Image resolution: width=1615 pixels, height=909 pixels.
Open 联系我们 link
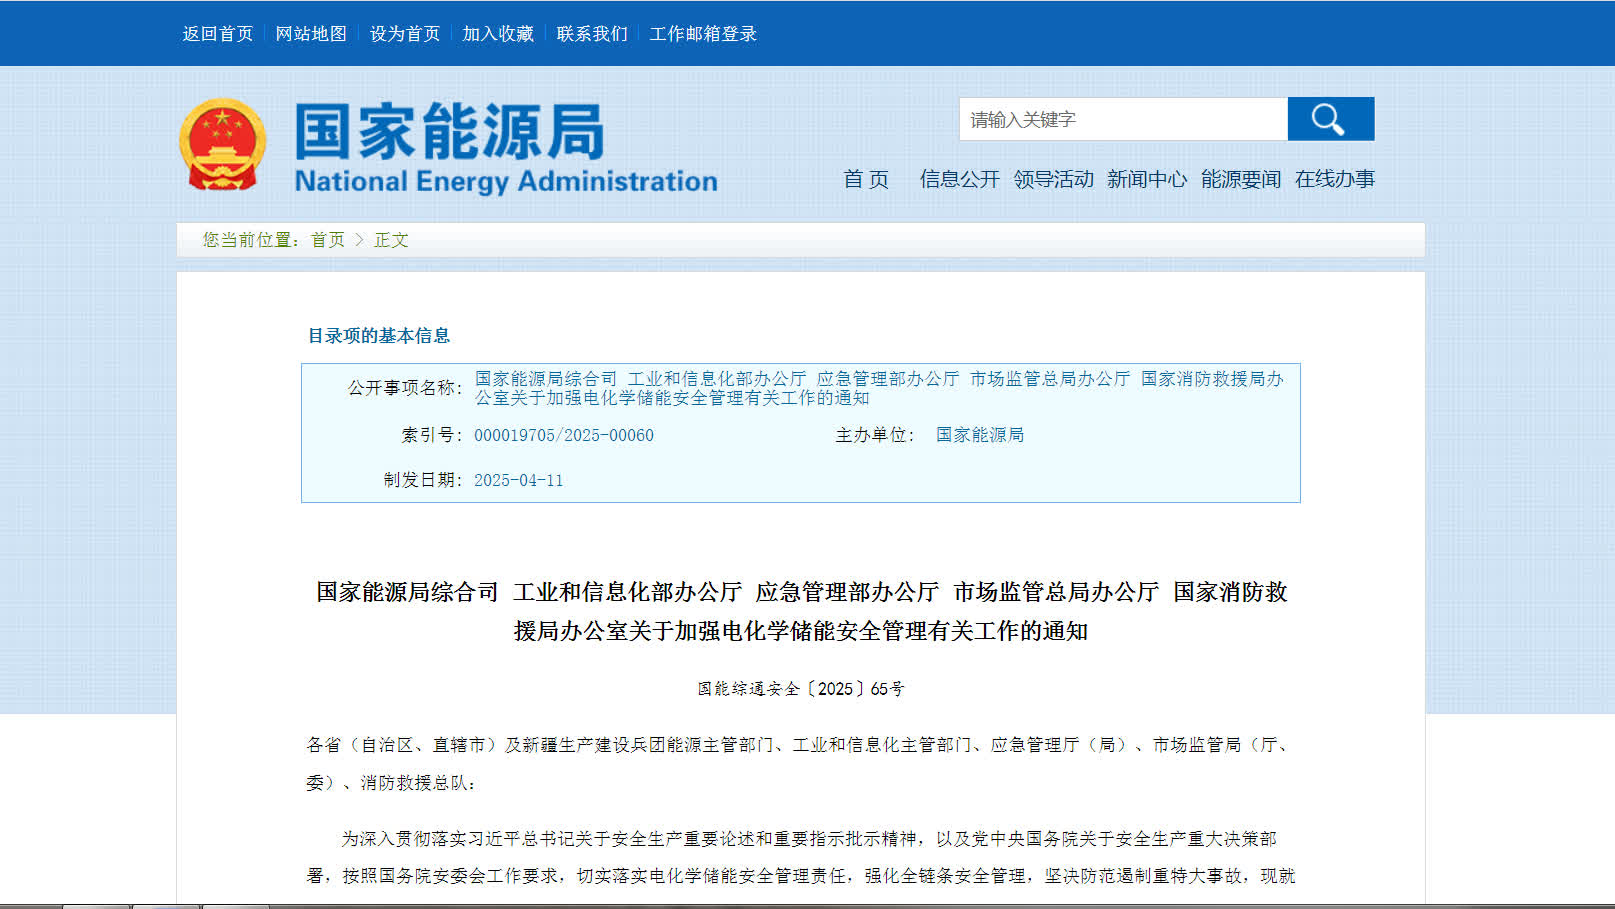click(592, 34)
